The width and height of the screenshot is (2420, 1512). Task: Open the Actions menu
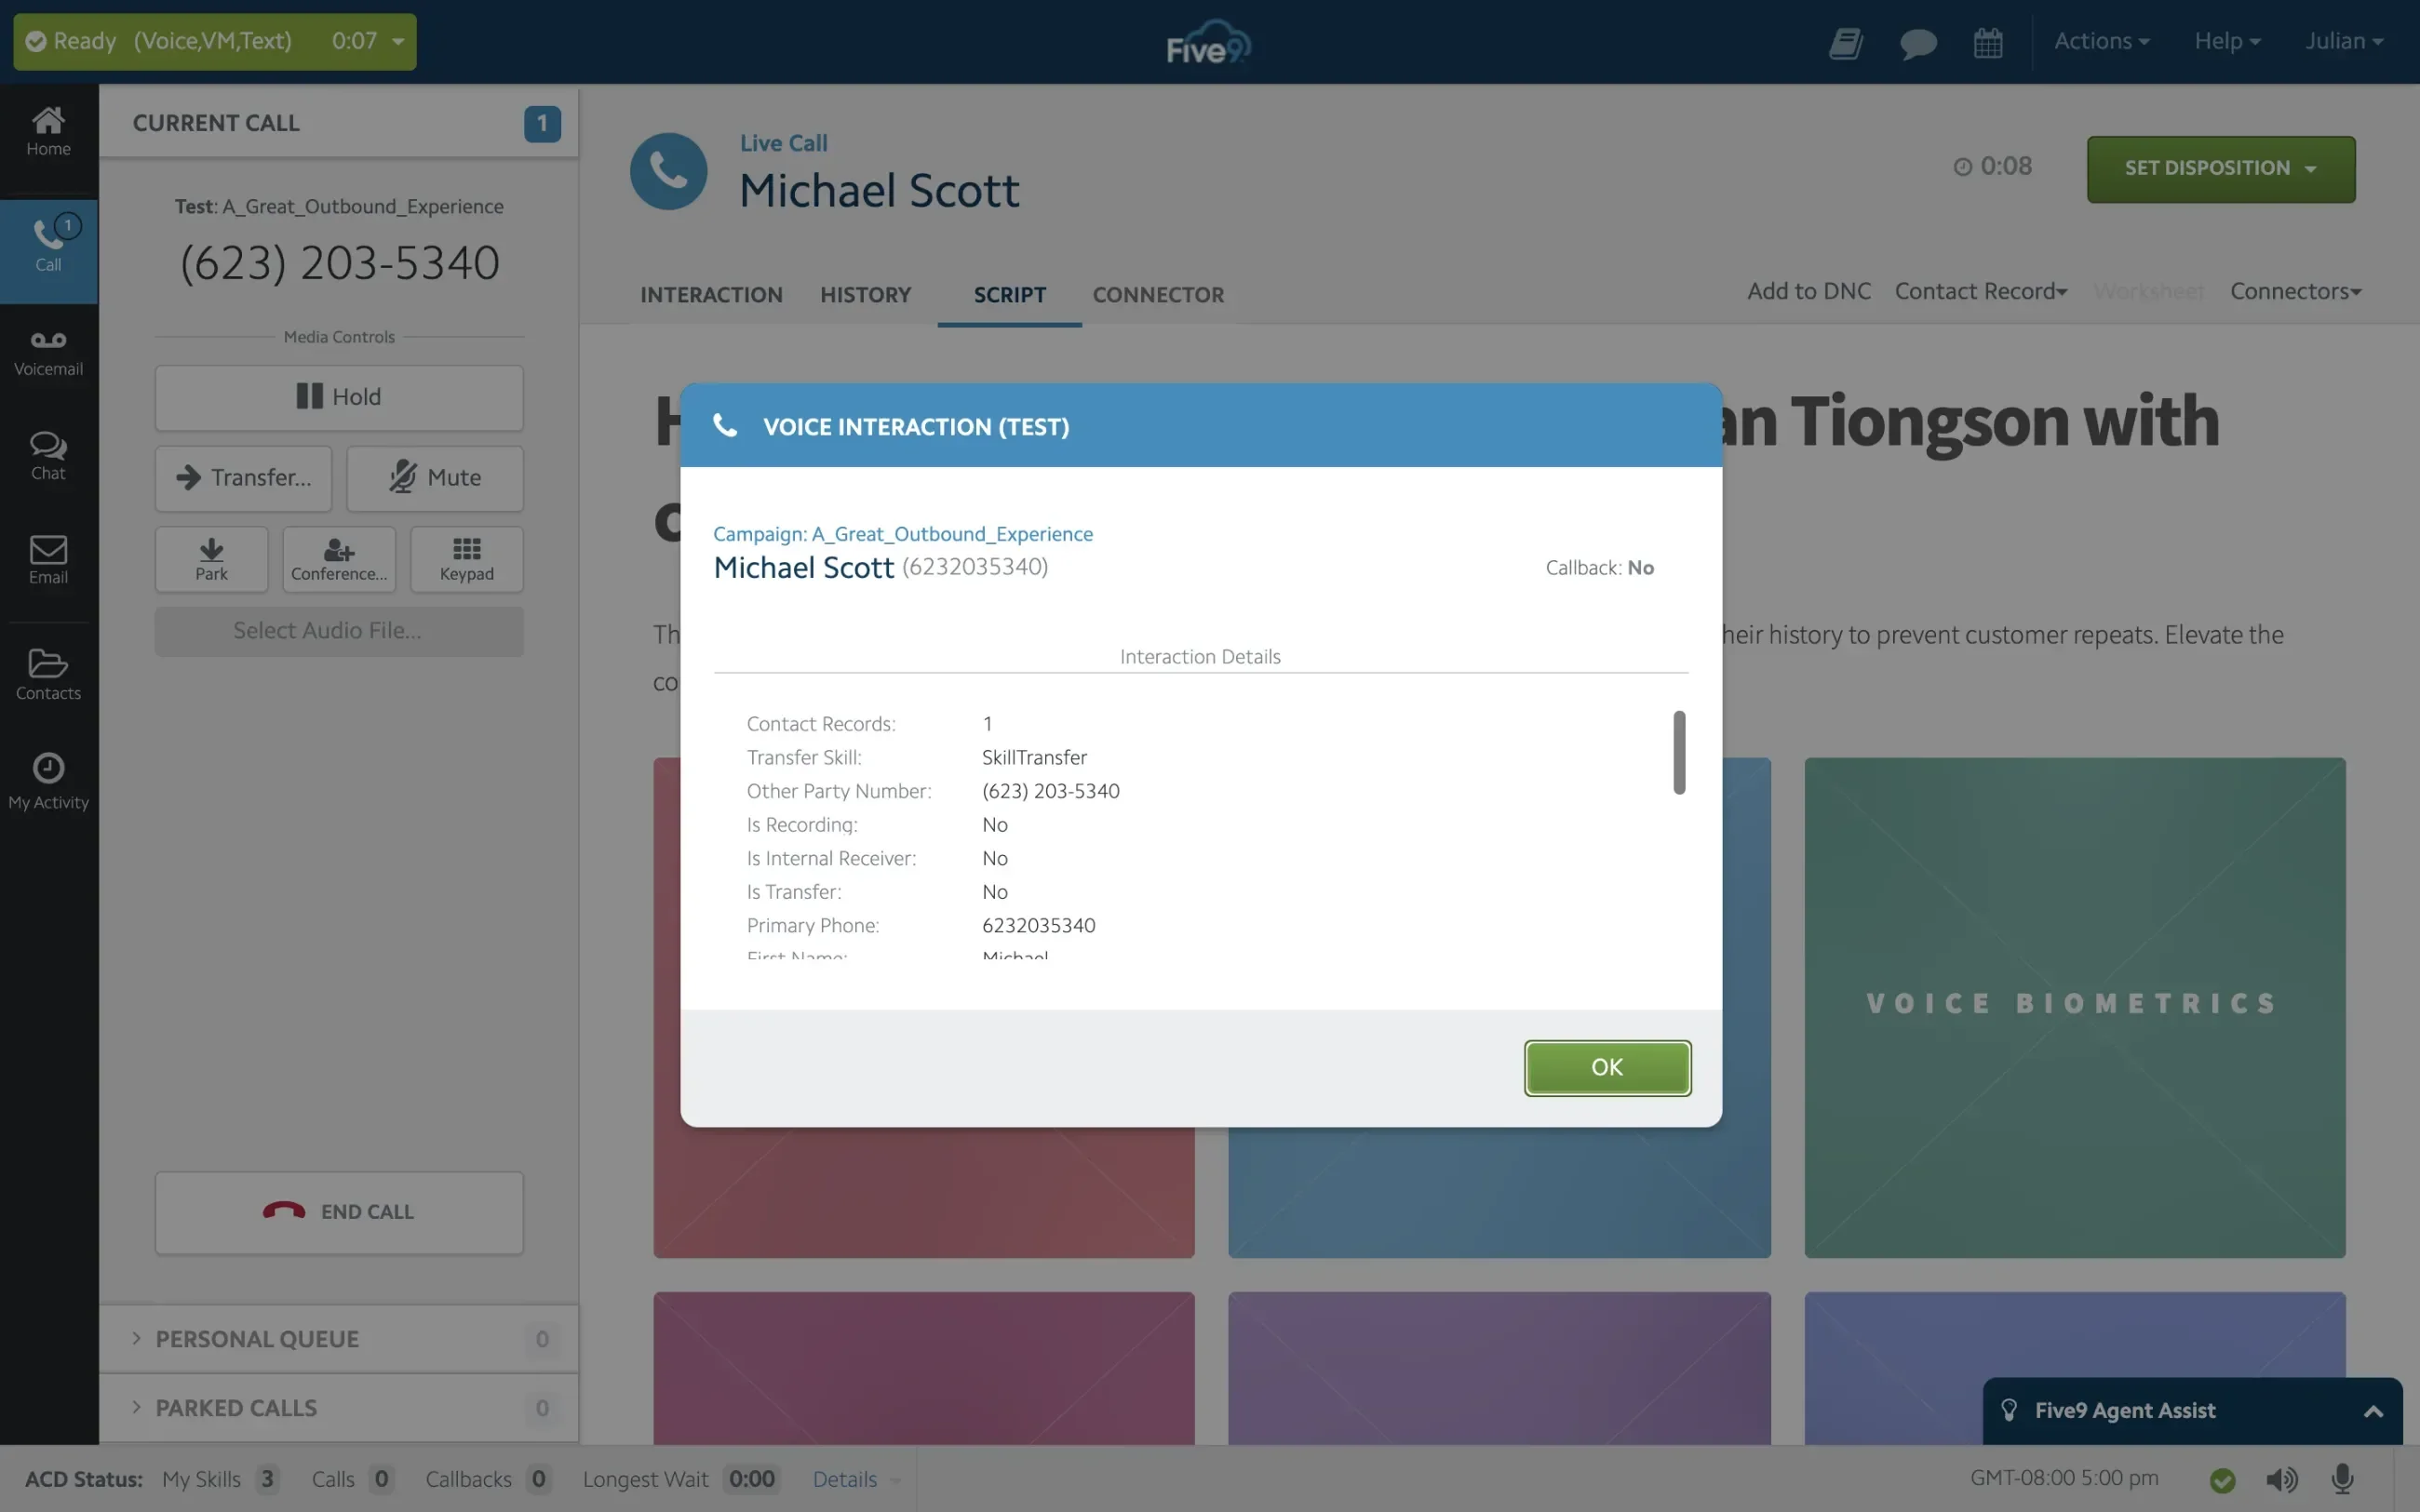2100,41
